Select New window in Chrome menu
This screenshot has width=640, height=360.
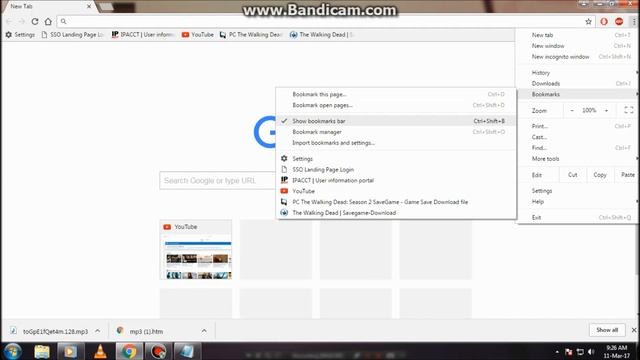click(x=578, y=46)
